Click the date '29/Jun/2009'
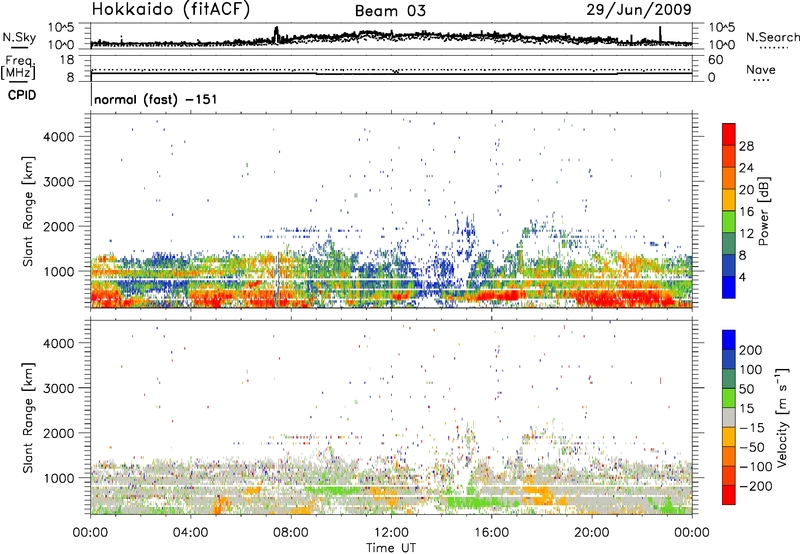800x554 pixels. coord(639,9)
